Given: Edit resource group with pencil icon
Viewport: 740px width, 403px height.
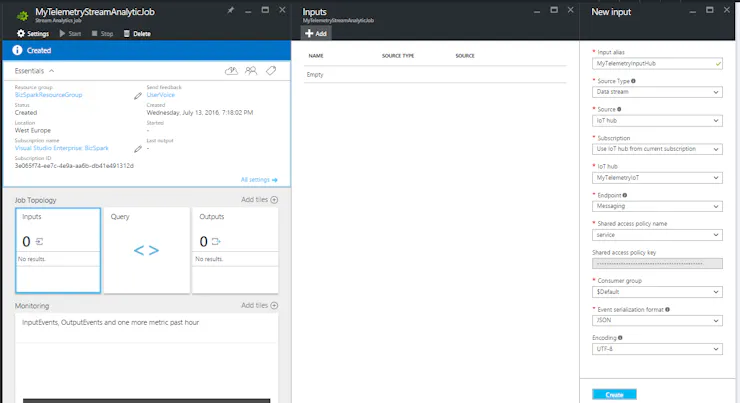Looking at the screenshot, I should [x=137, y=96].
